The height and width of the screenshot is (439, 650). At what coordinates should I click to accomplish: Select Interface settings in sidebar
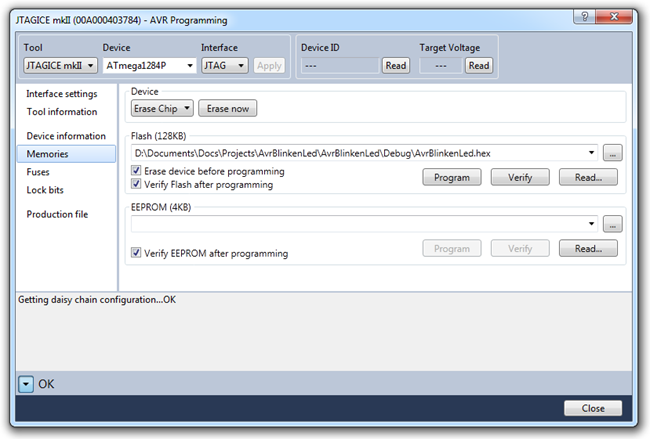click(61, 94)
